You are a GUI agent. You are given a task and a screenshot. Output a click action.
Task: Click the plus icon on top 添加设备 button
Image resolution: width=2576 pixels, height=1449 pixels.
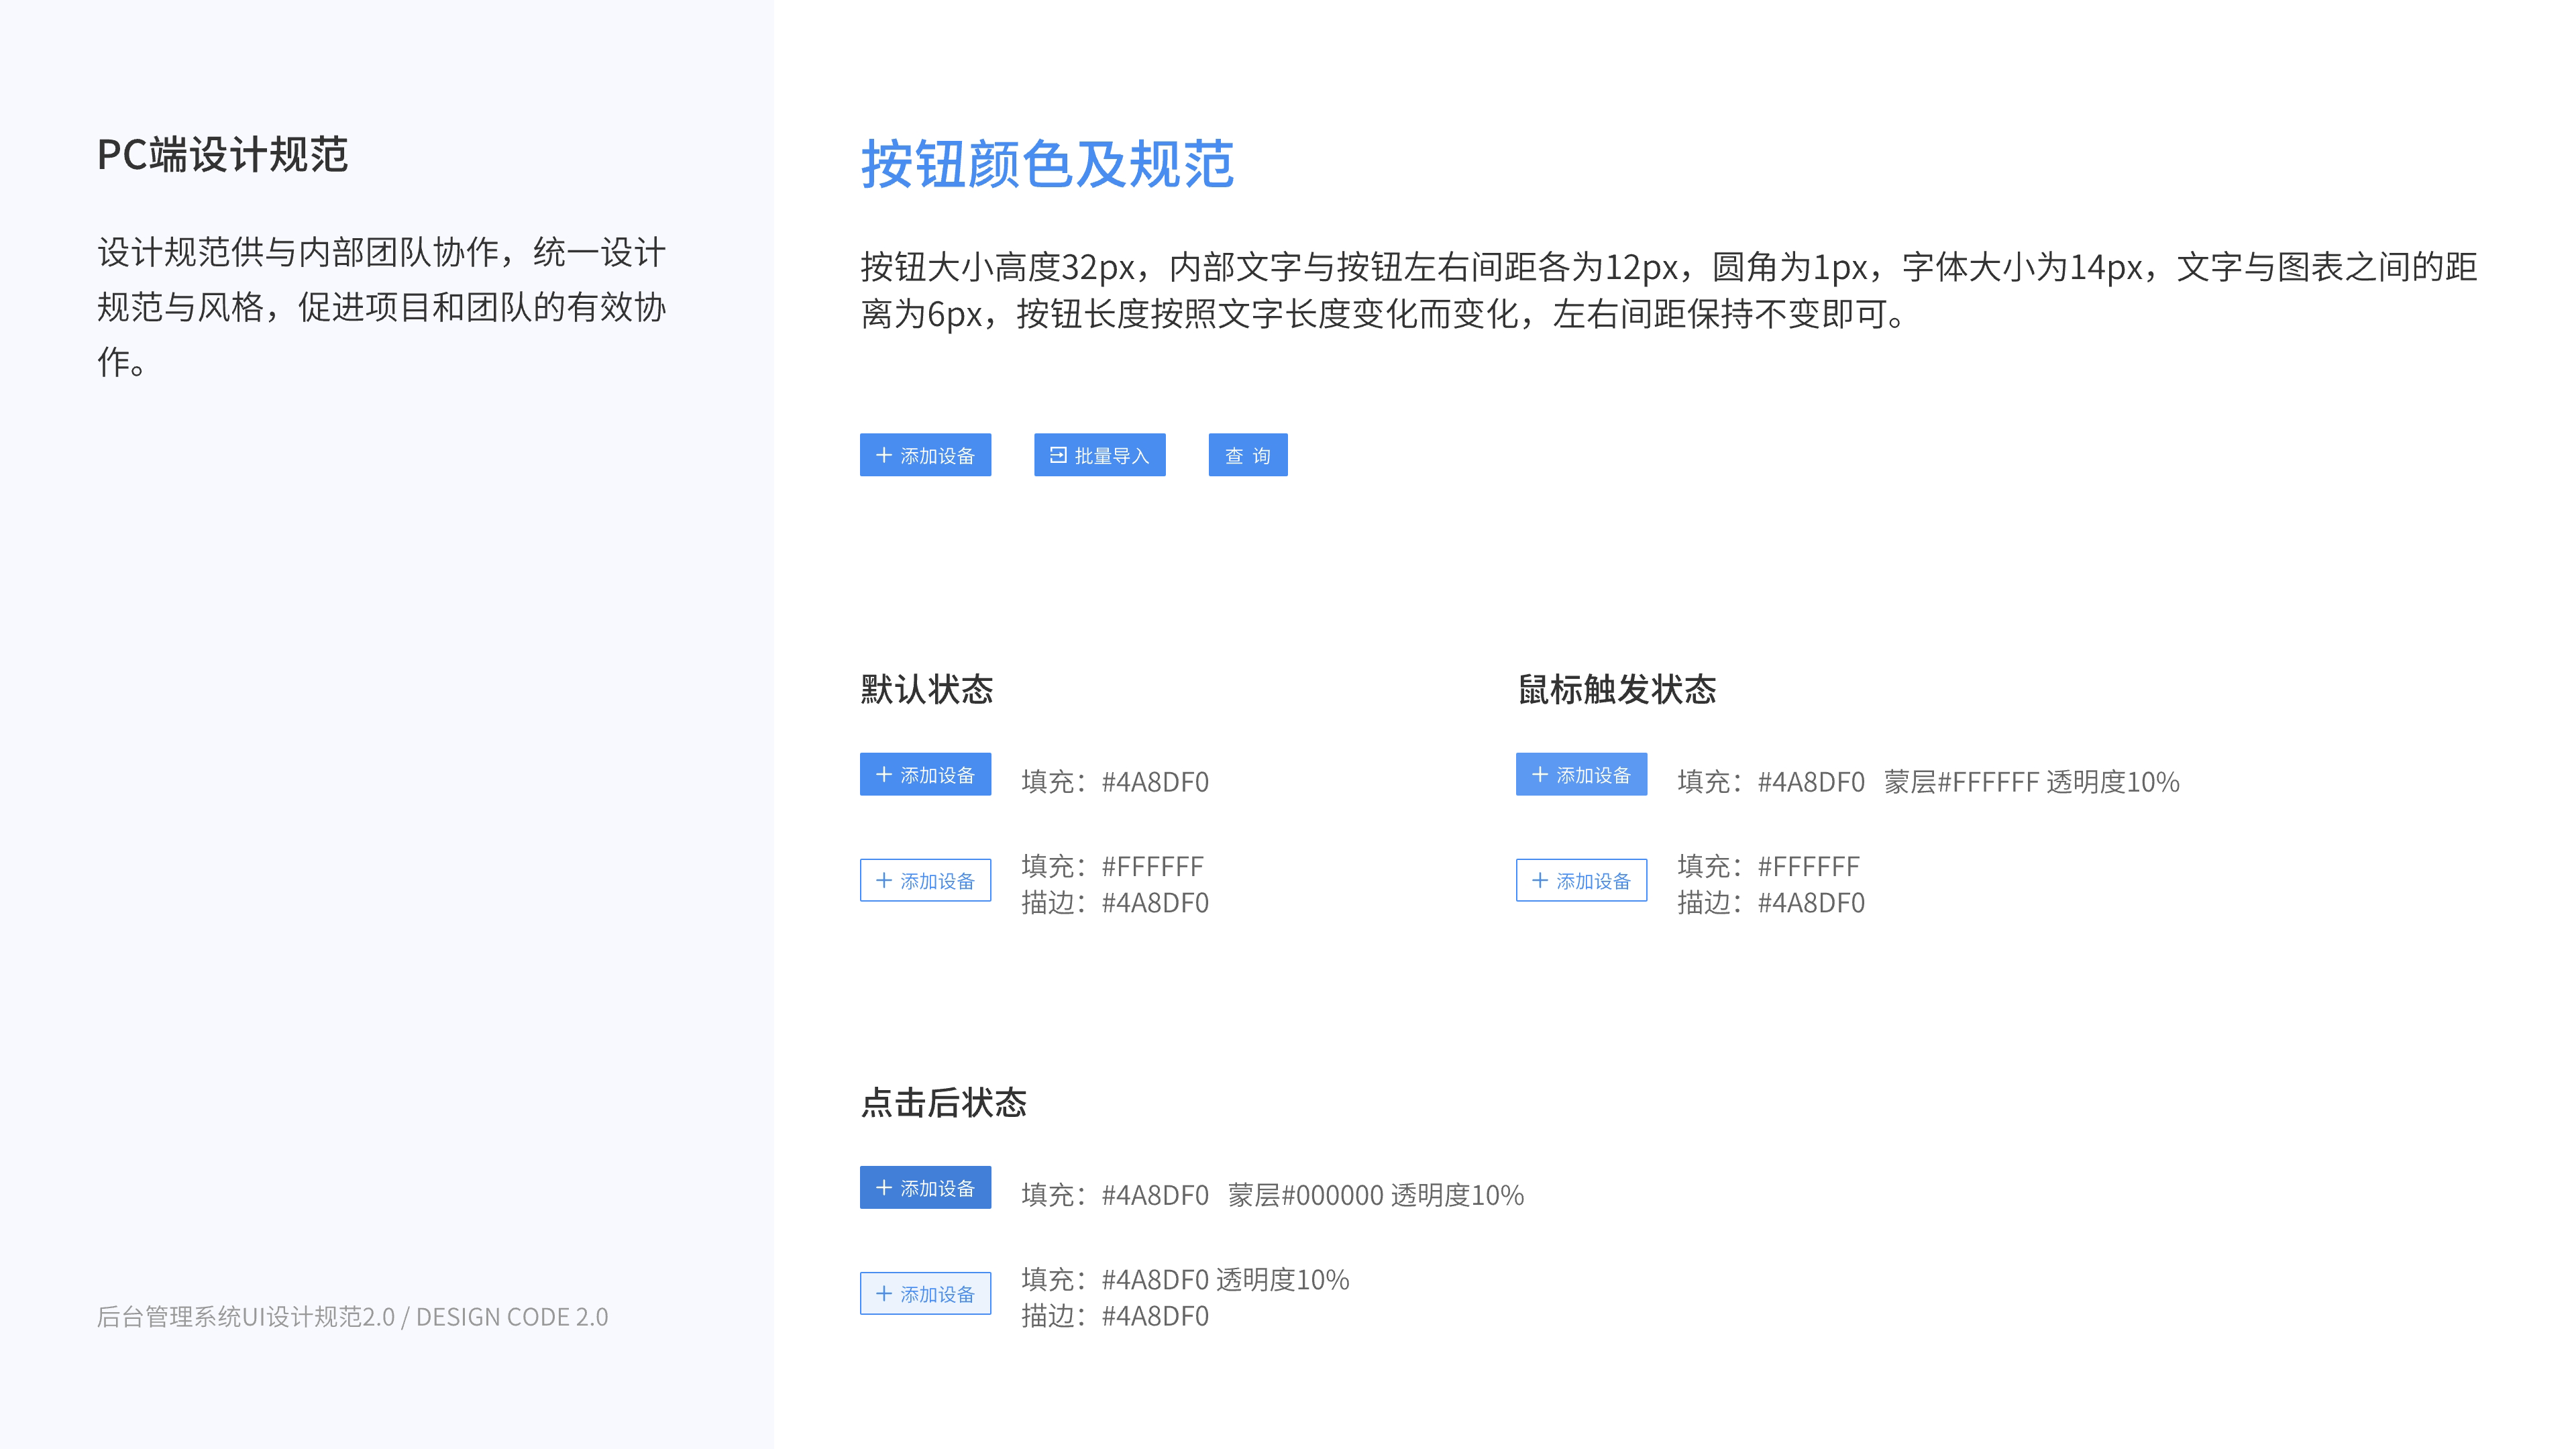(883, 455)
